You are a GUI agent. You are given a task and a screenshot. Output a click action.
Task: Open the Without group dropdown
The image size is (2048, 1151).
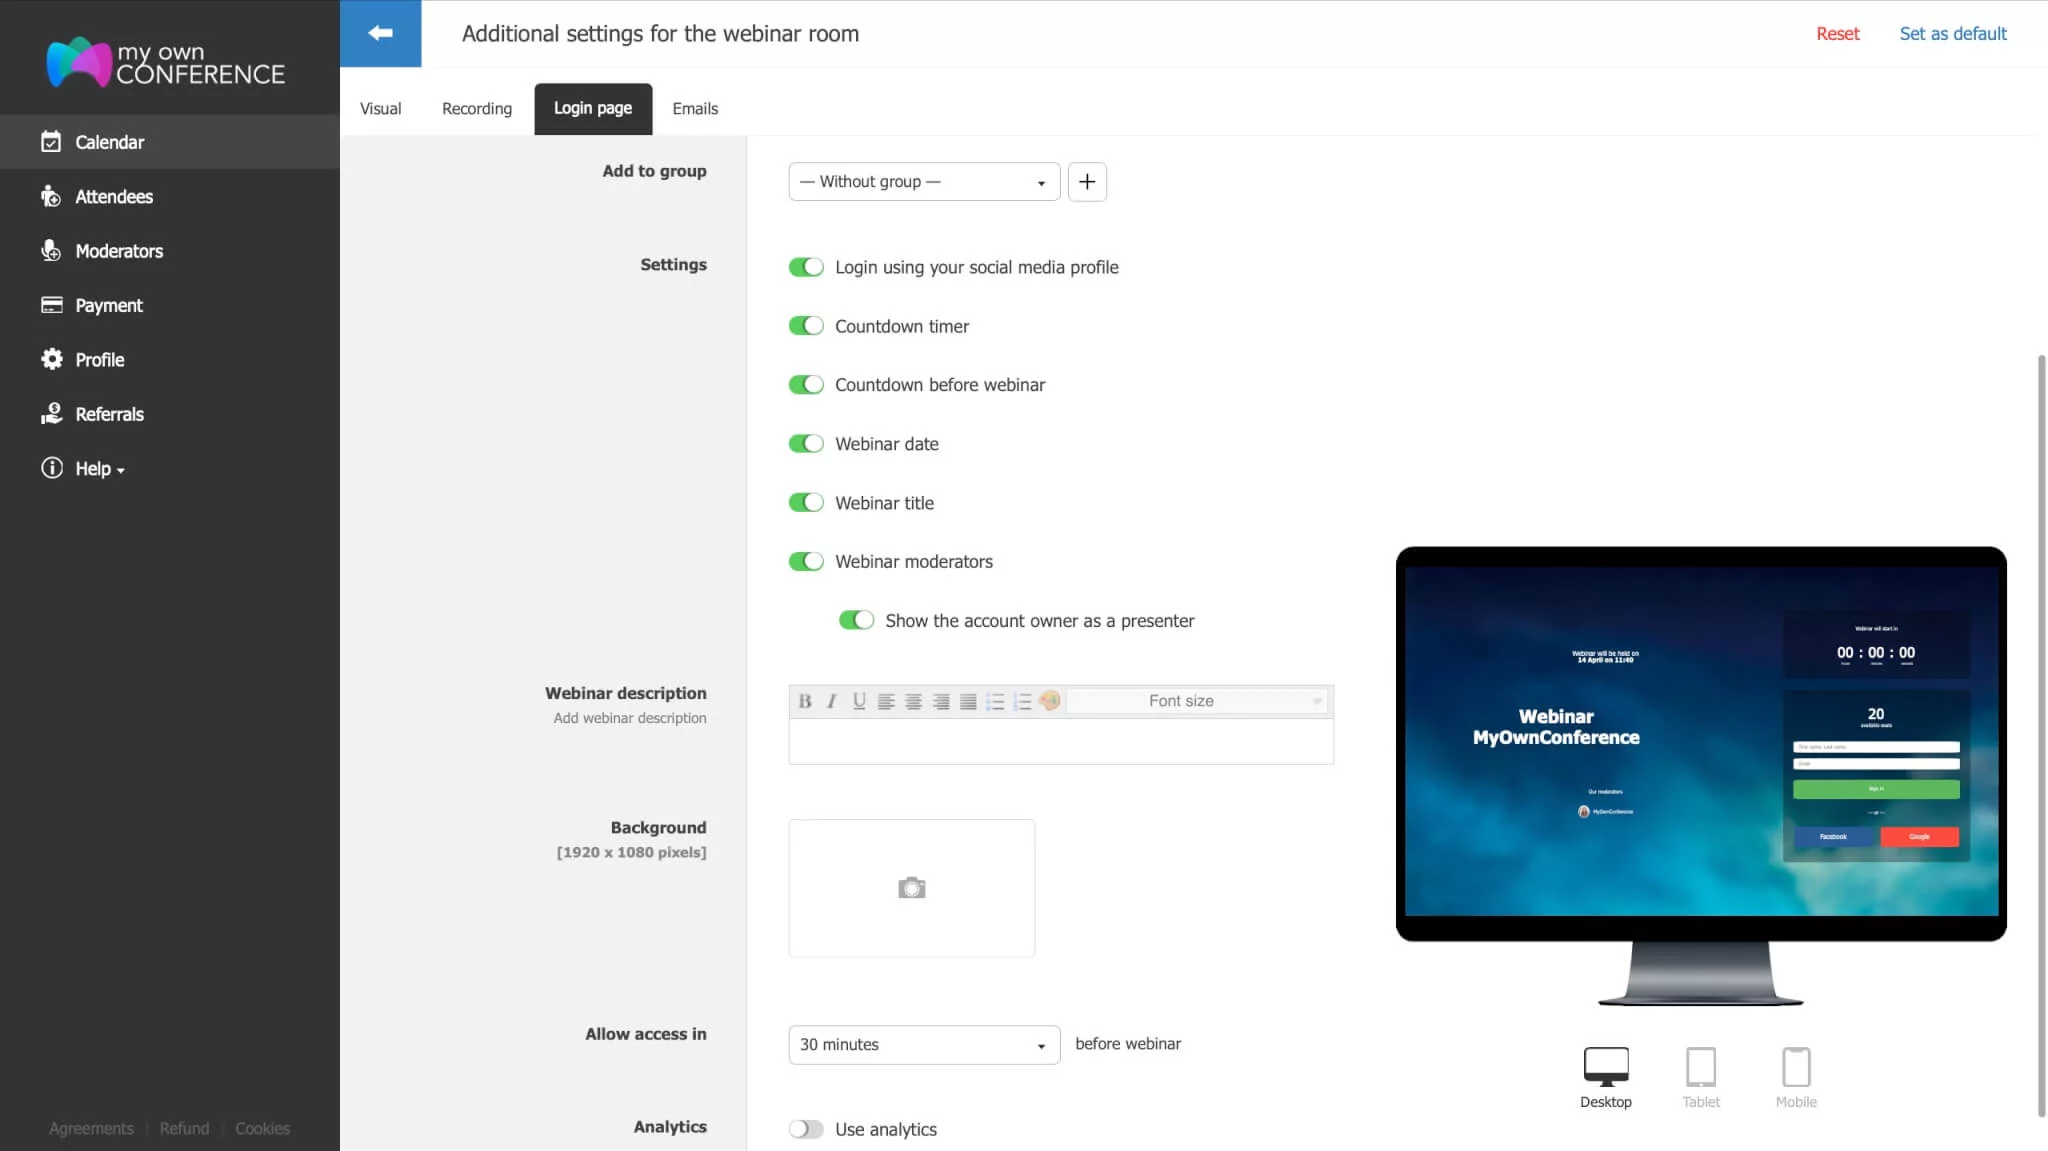click(922, 181)
